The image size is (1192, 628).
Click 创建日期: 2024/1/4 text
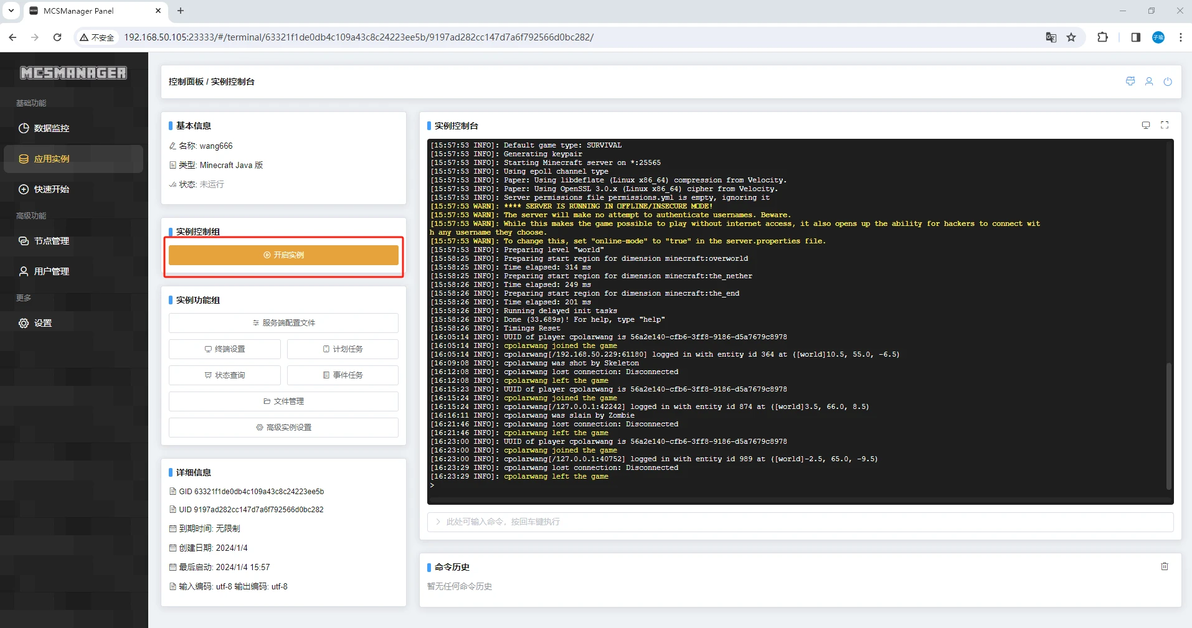pyautogui.click(x=213, y=548)
